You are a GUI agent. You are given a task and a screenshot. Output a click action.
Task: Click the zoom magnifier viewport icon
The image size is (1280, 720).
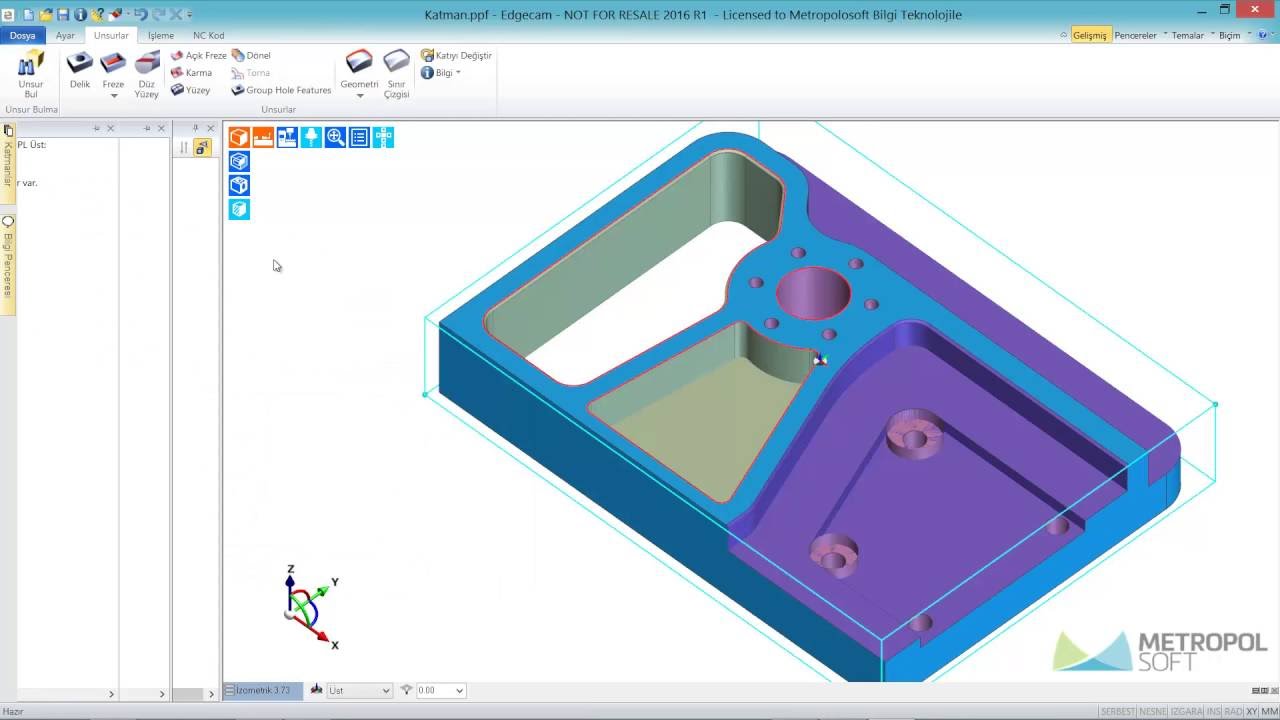335,137
